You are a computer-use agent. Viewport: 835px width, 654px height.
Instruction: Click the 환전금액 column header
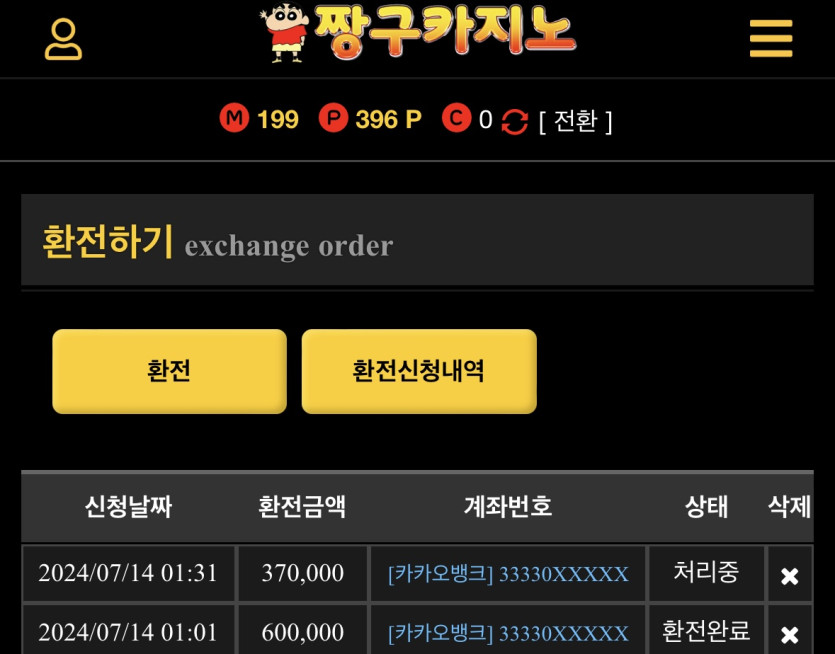302,506
